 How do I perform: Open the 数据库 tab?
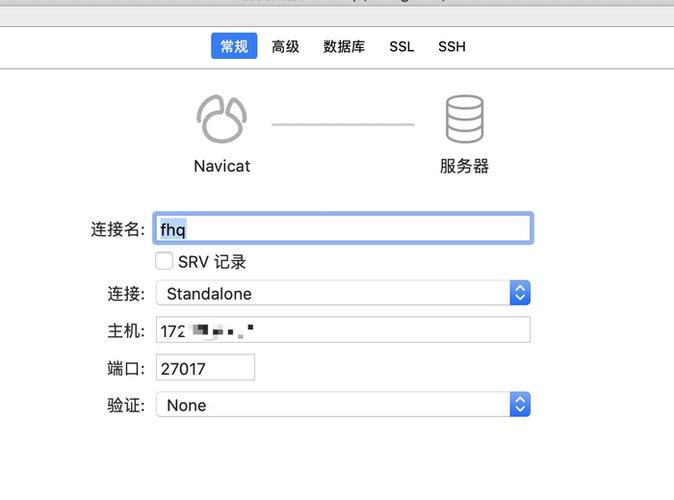coord(344,46)
